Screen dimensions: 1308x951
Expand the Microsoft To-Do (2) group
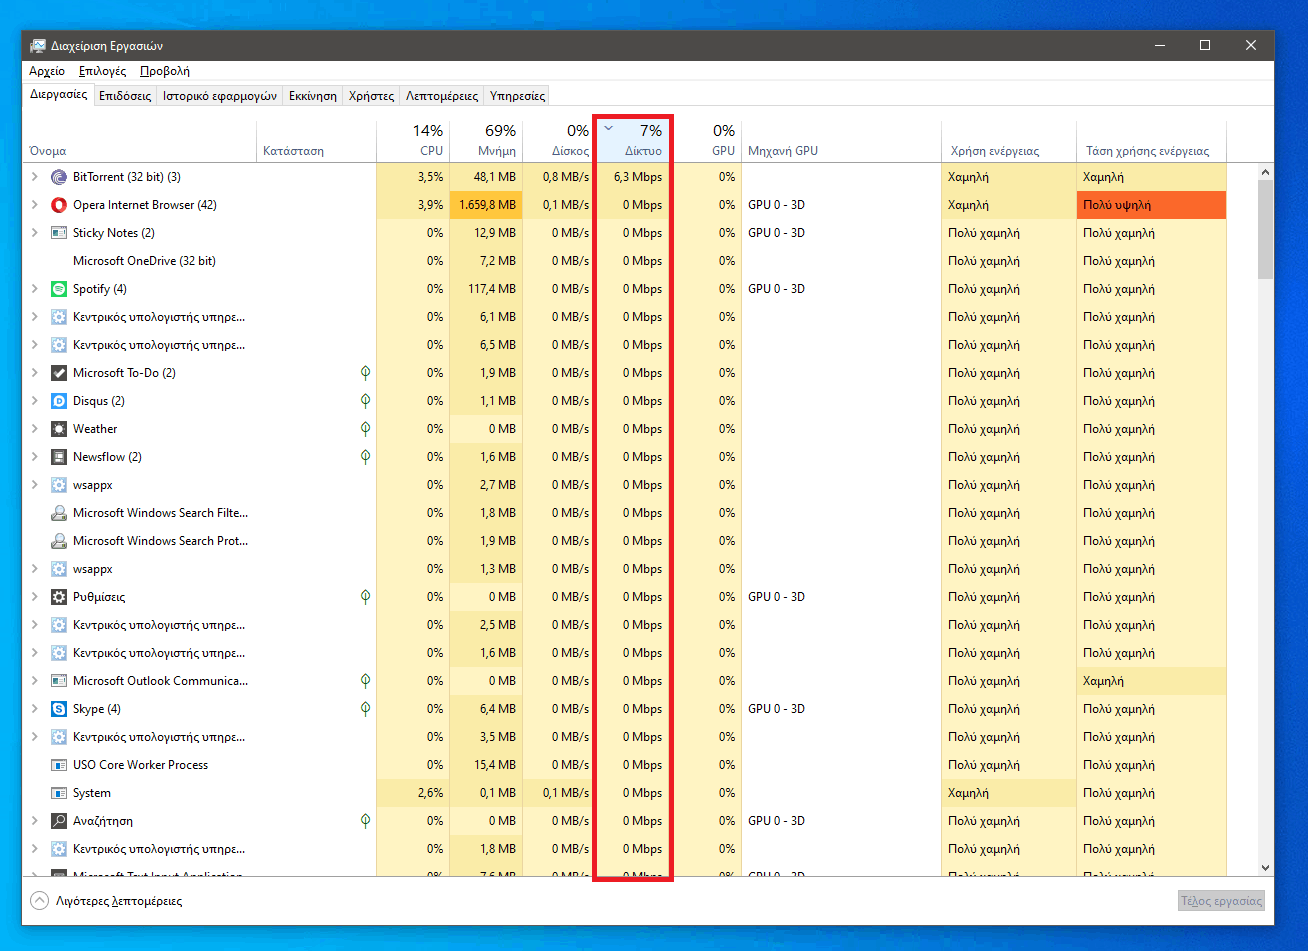coord(35,373)
